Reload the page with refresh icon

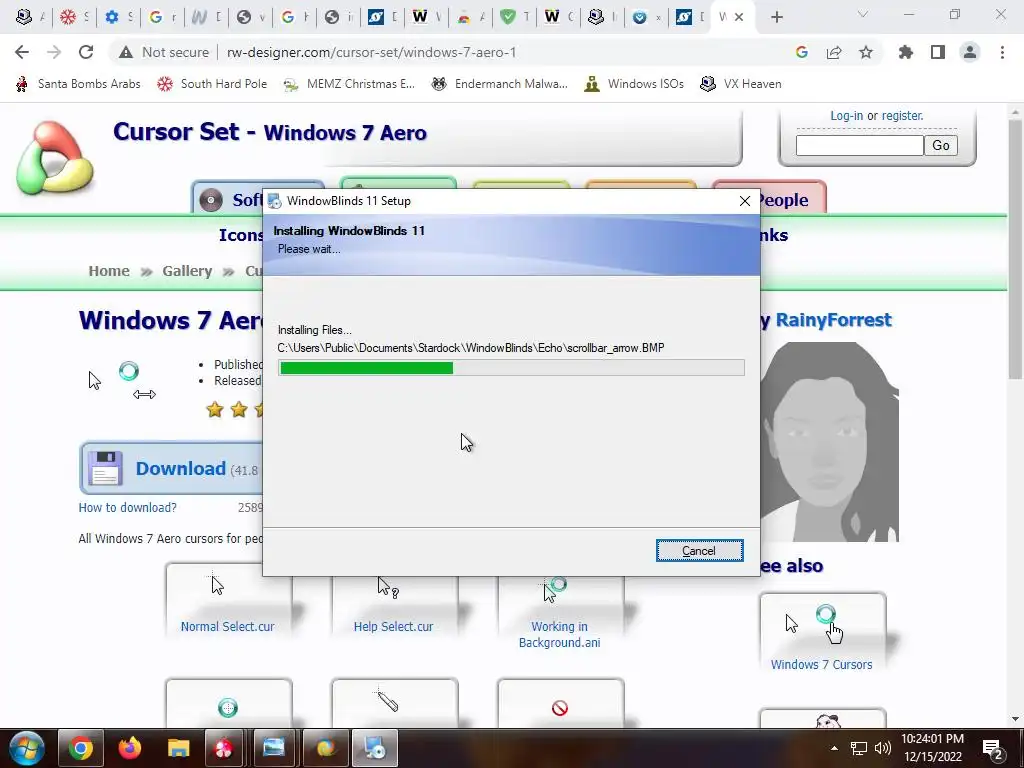click(x=86, y=52)
